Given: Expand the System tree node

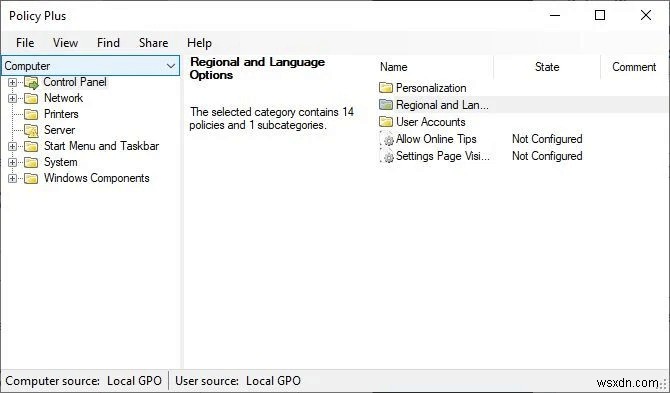Looking at the screenshot, I should (12, 162).
